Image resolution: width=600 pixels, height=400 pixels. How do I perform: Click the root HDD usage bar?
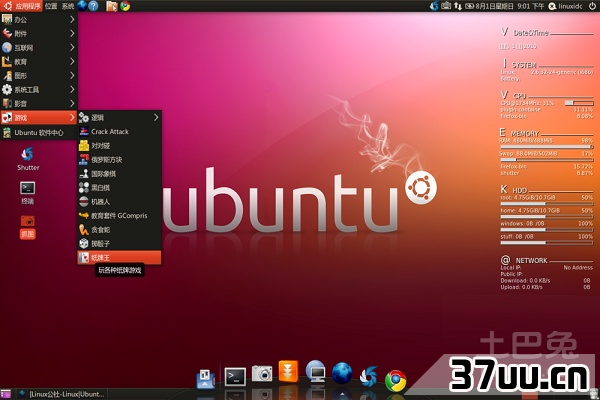[x=546, y=204]
